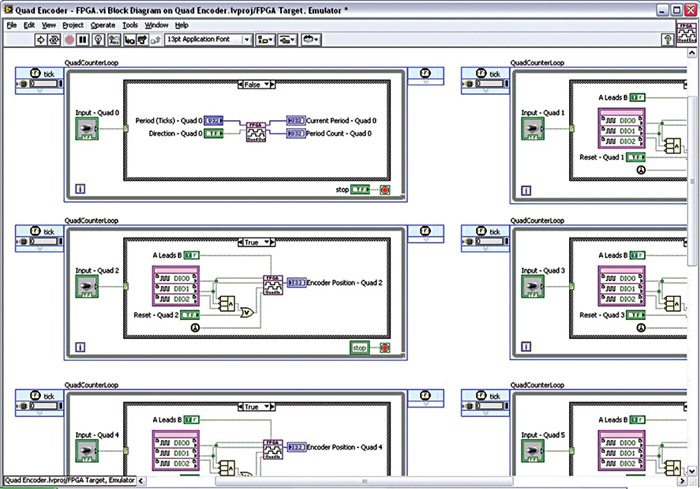700x489 pixels.
Task: Open the Operate menu
Action: 102,24
